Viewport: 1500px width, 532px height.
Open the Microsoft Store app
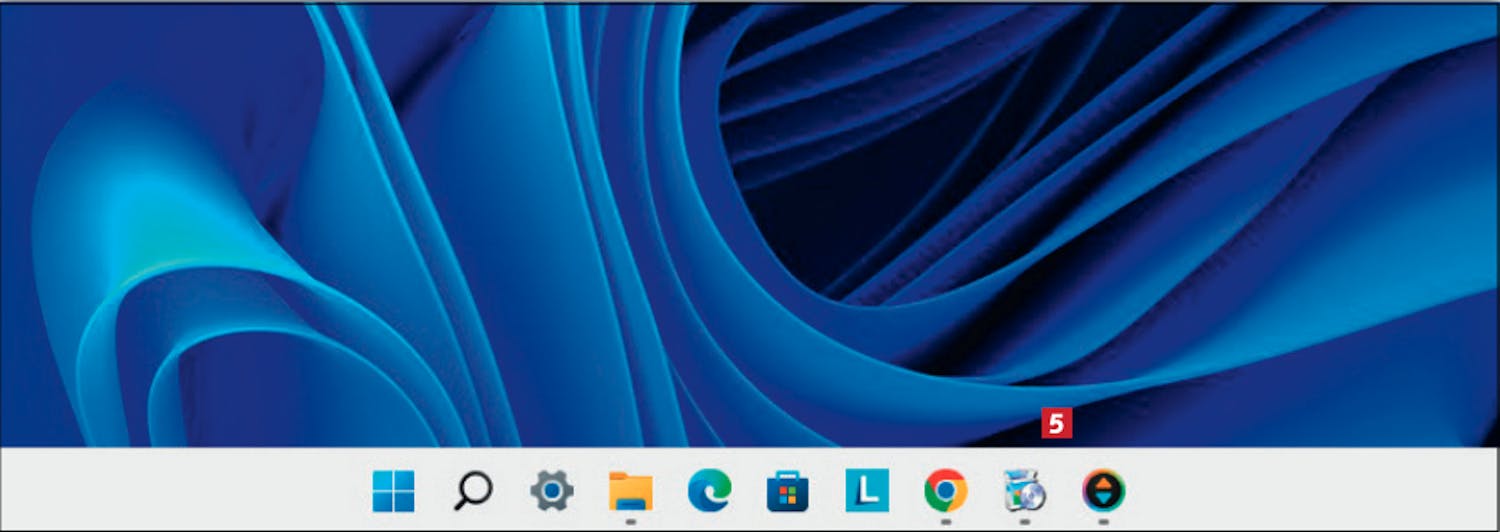[787, 491]
